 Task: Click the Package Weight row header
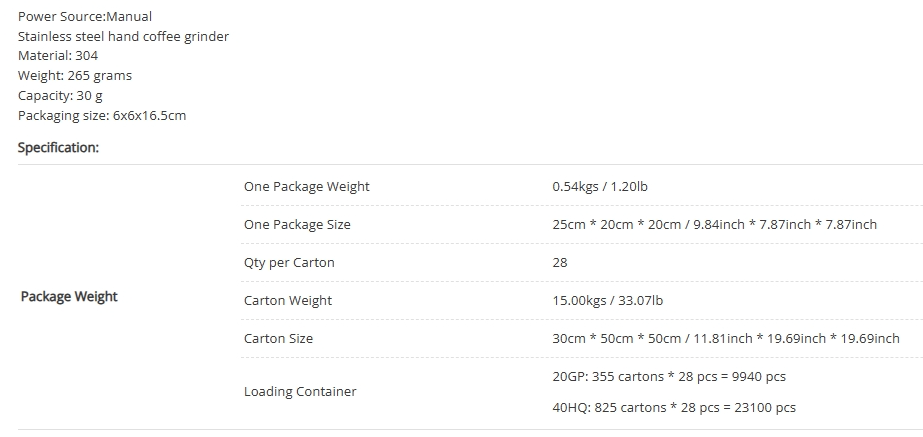tap(69, 296)
